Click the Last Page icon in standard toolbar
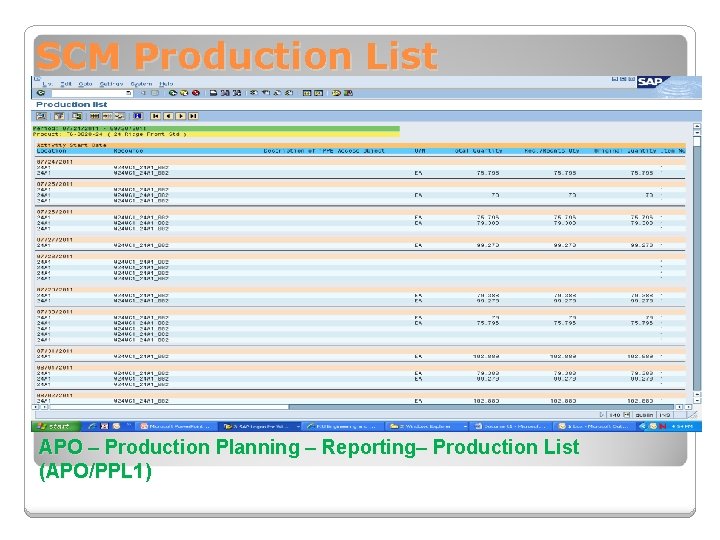Screen dimensions: 720x540 pyautogui.click(x=289, y=93)
